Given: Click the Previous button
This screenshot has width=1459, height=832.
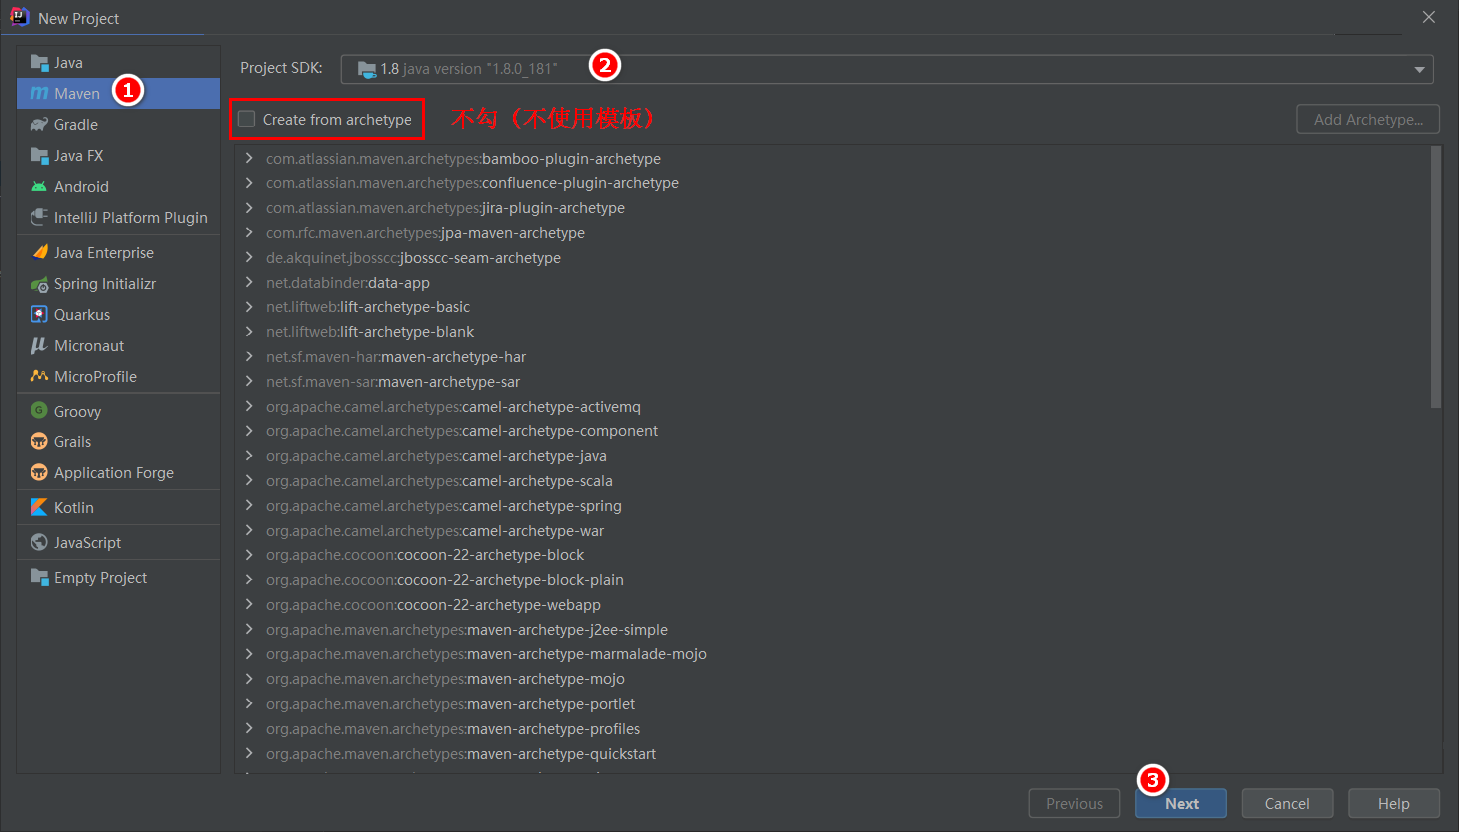Looking at the screenshot, I should click(x=1074, y=804).
